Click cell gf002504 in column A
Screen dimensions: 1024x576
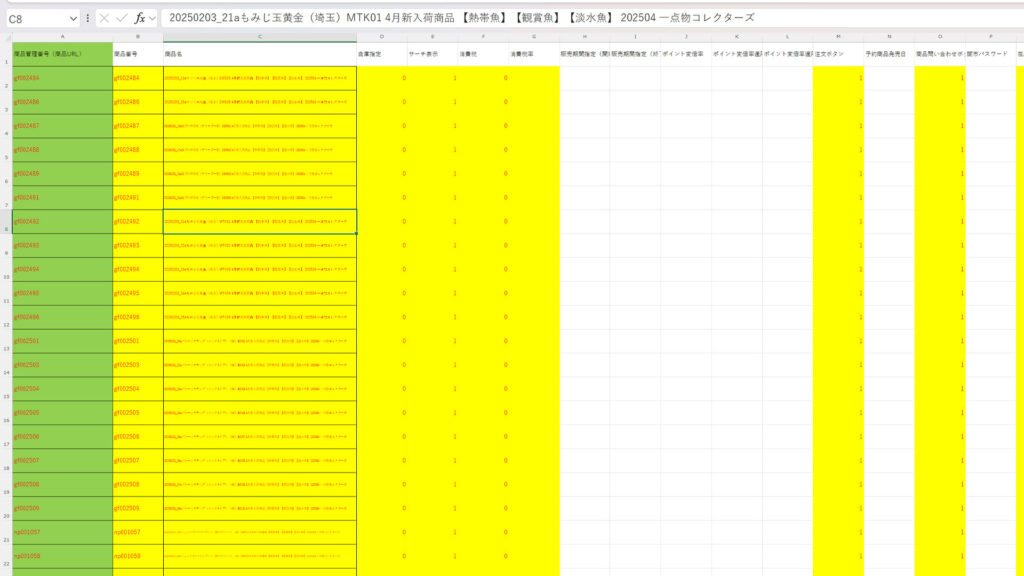(x=62, y=389)
